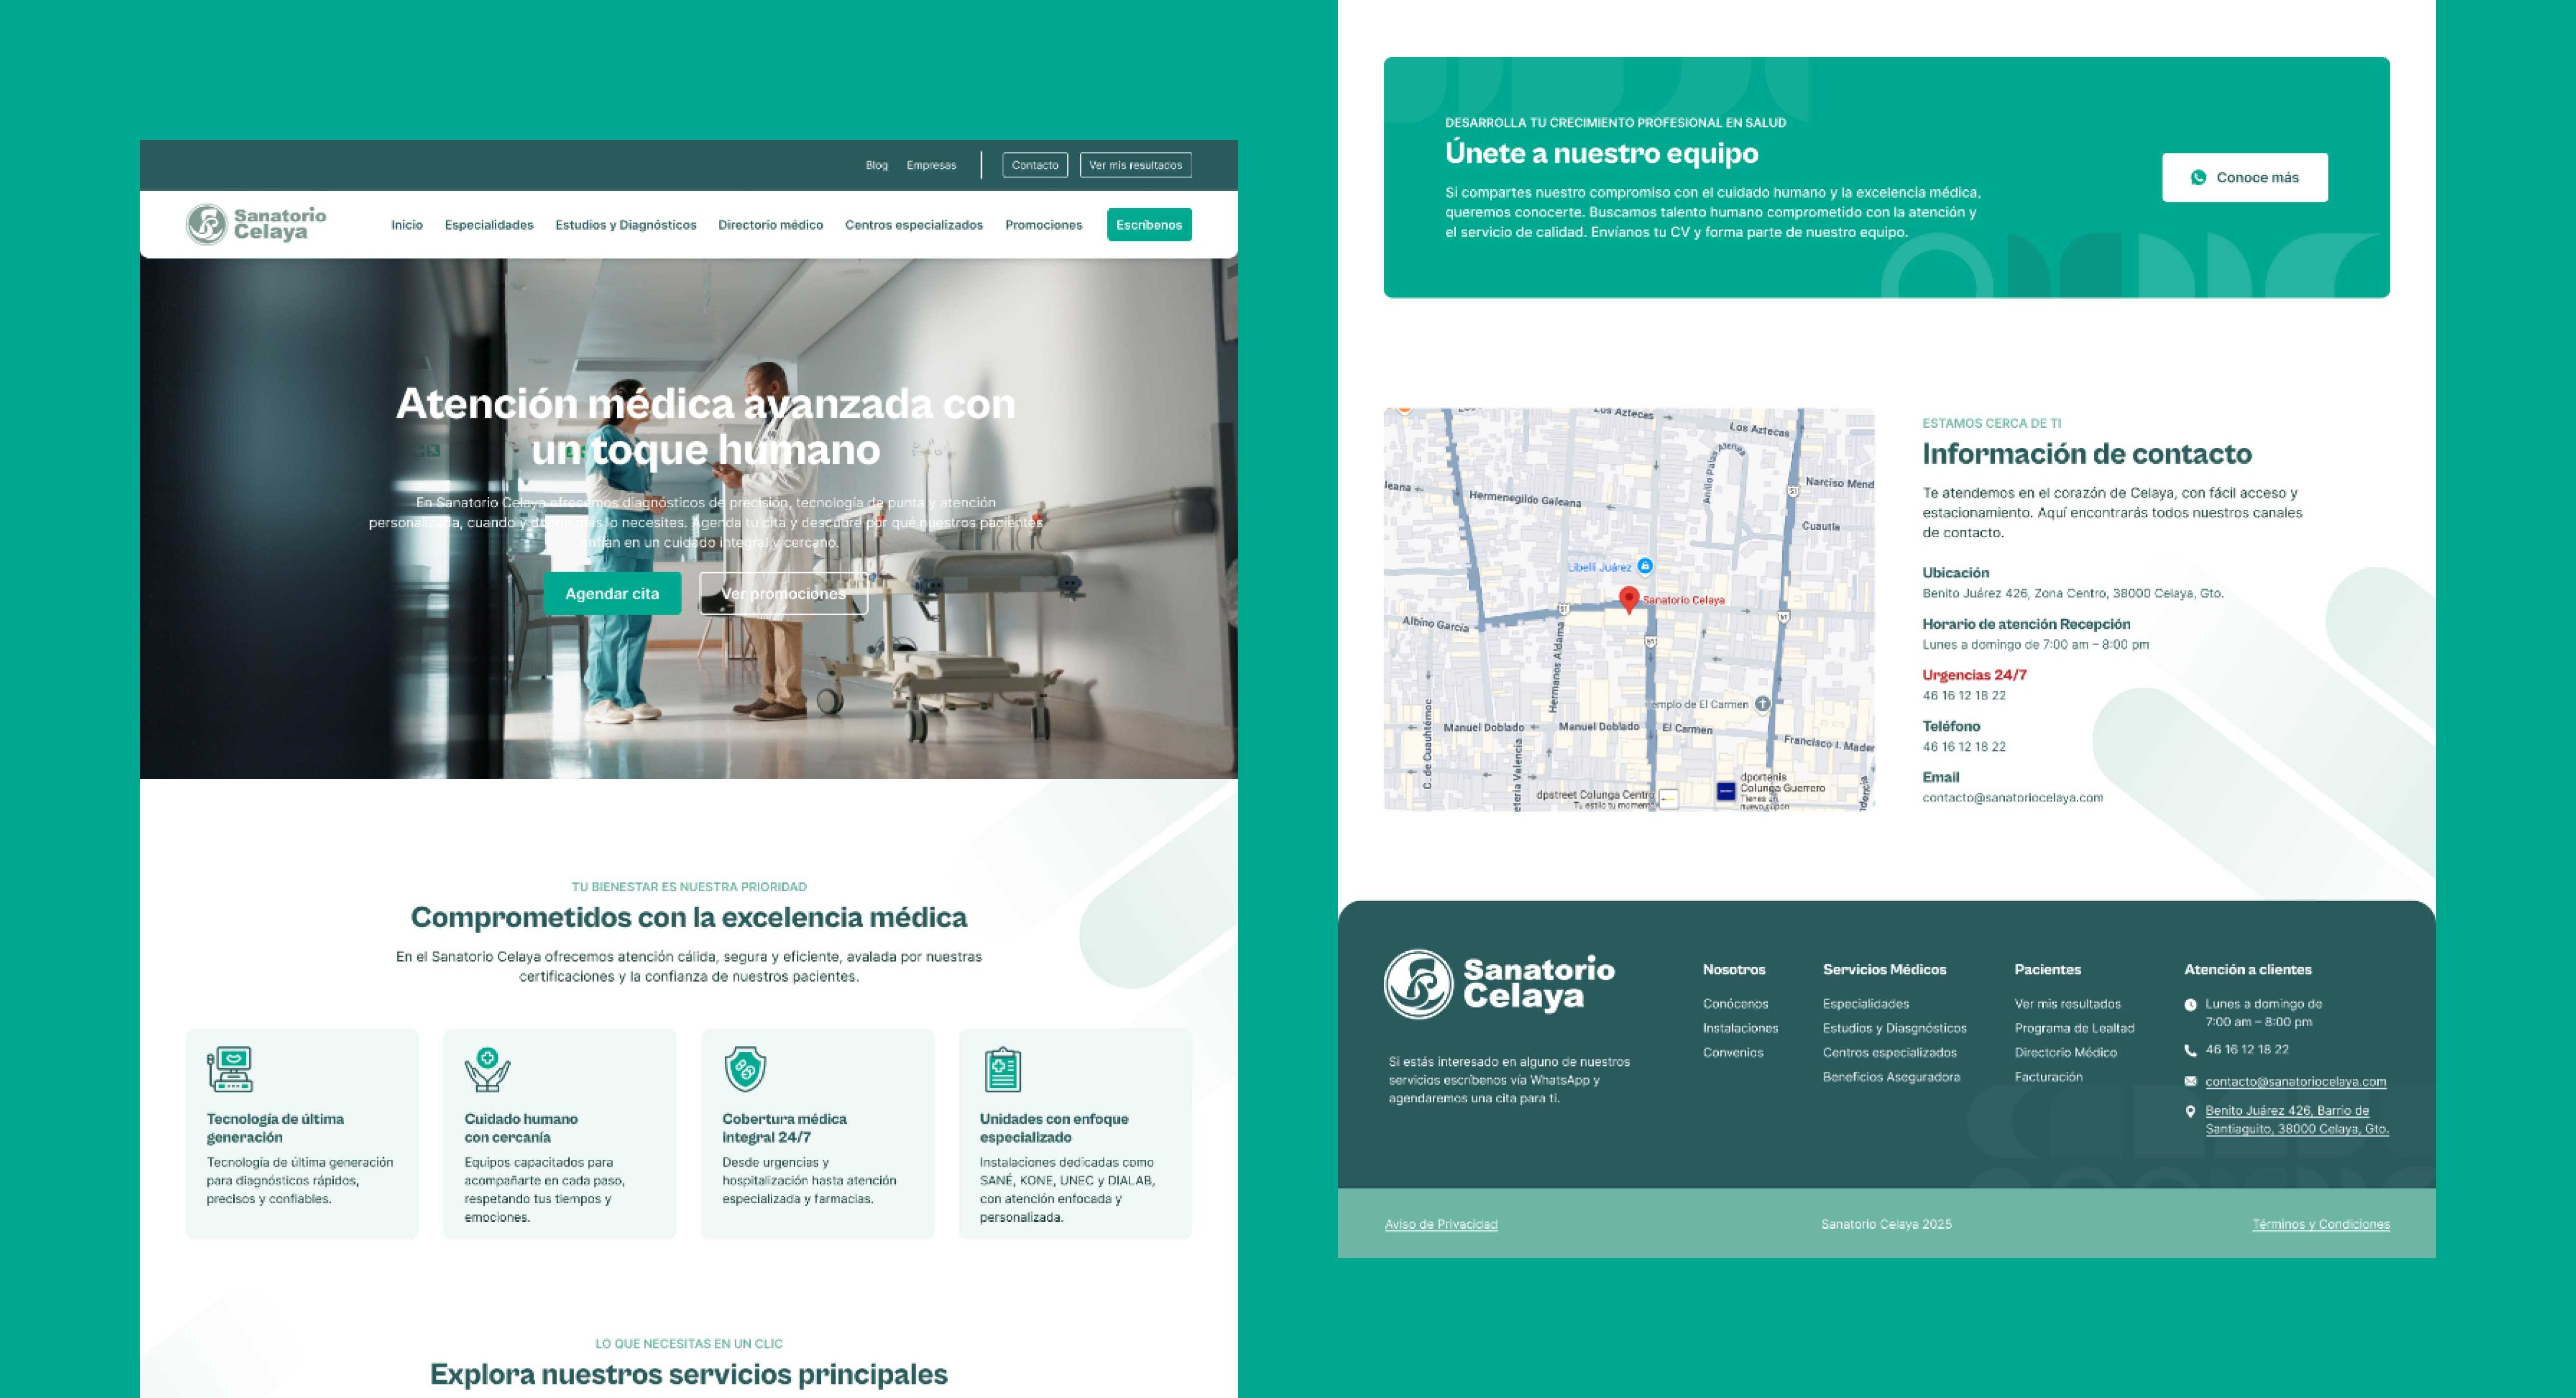Open Especialidades in navigation

(x=489, y=225)
